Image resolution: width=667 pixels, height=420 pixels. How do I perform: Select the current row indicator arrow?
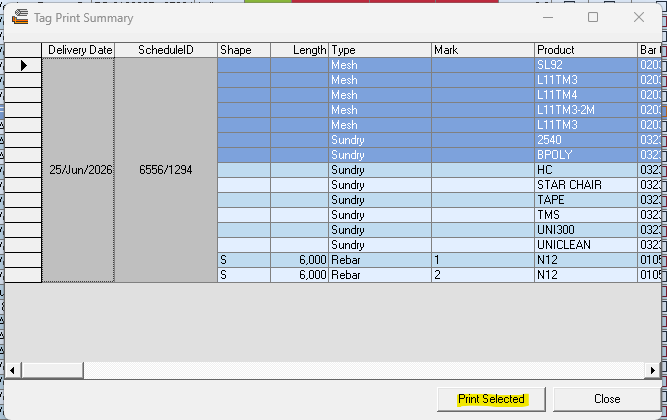[x=23, y=65]
